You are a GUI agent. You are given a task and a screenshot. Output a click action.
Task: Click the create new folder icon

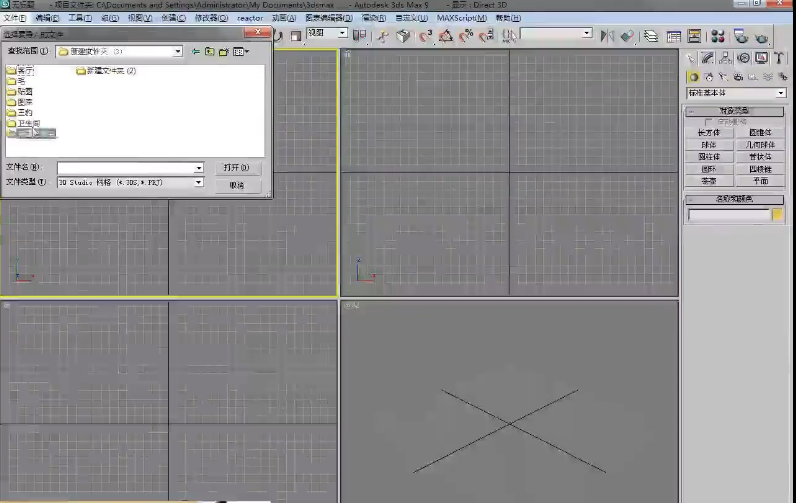(x=223, y=51)
